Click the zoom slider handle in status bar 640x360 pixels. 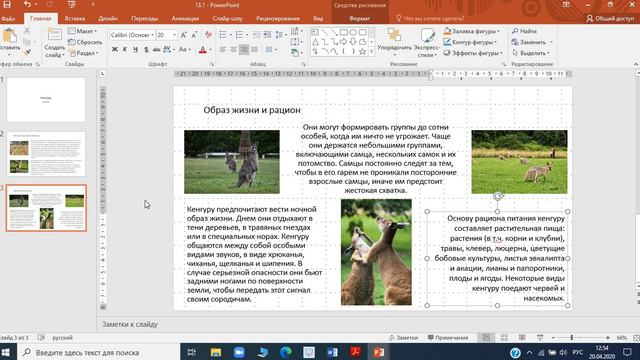click(571, 338)
